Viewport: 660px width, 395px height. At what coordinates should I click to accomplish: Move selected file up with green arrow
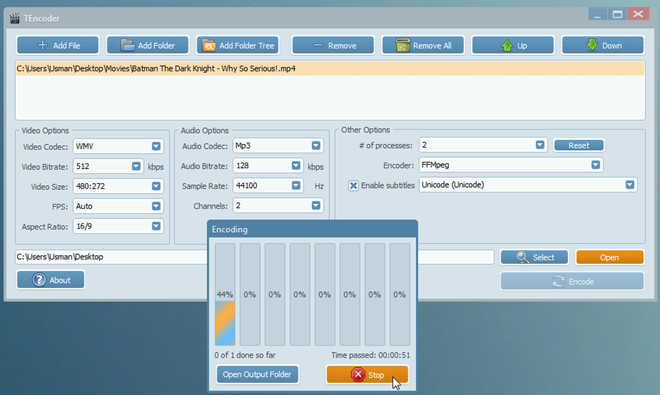point(507,45)
